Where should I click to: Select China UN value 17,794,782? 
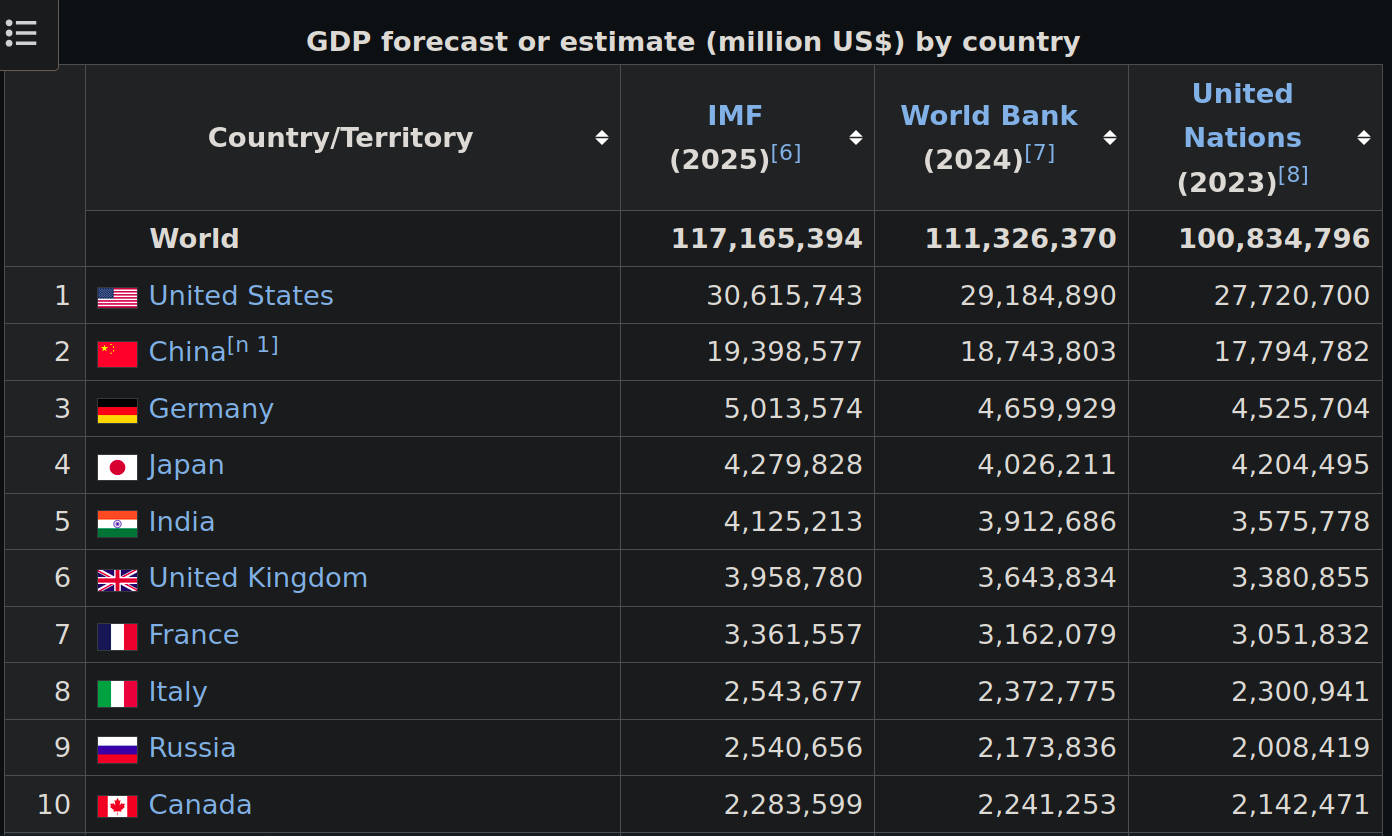click(x=1292, y=352)
